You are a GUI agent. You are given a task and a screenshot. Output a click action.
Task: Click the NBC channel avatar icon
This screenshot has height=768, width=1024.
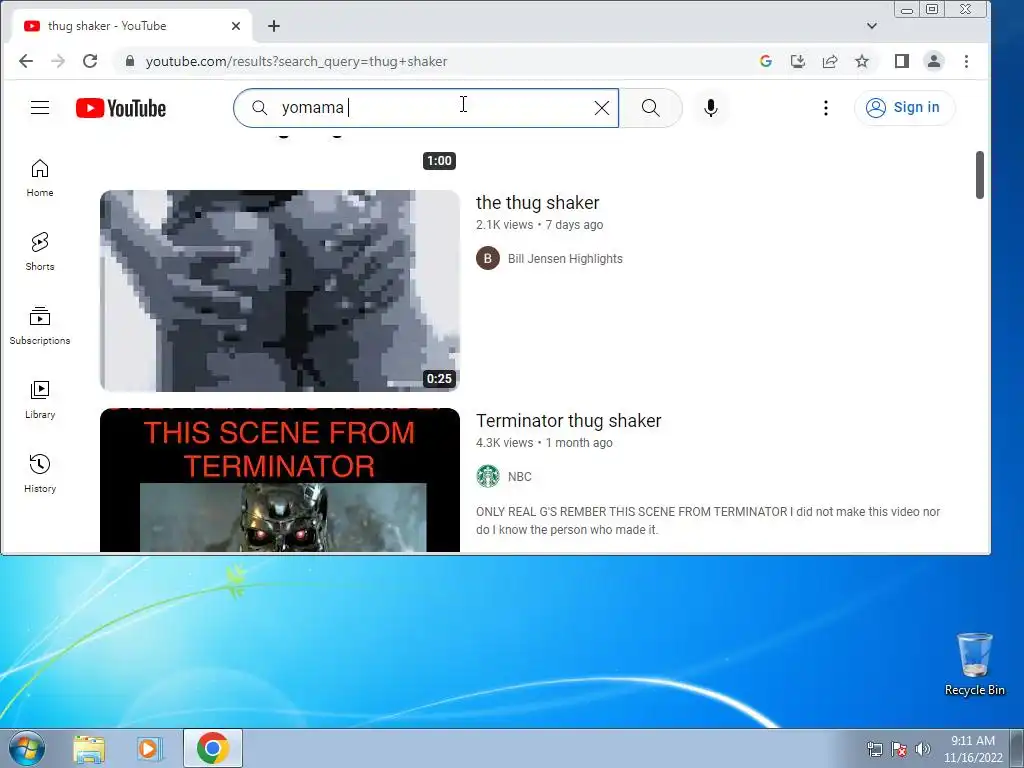(488, 477)
